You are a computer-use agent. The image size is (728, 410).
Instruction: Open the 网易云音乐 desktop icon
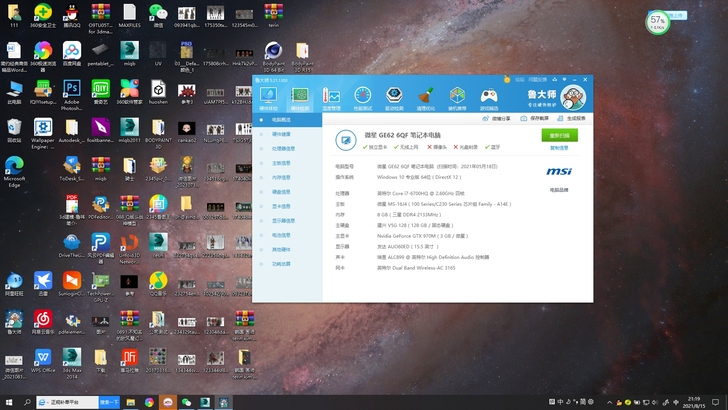pos(43,322)
